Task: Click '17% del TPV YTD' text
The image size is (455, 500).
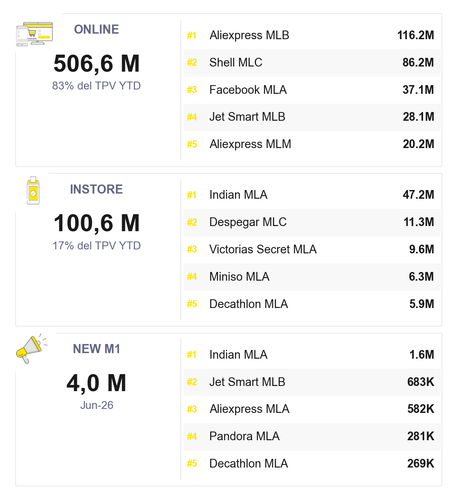Action: [96, 246]
